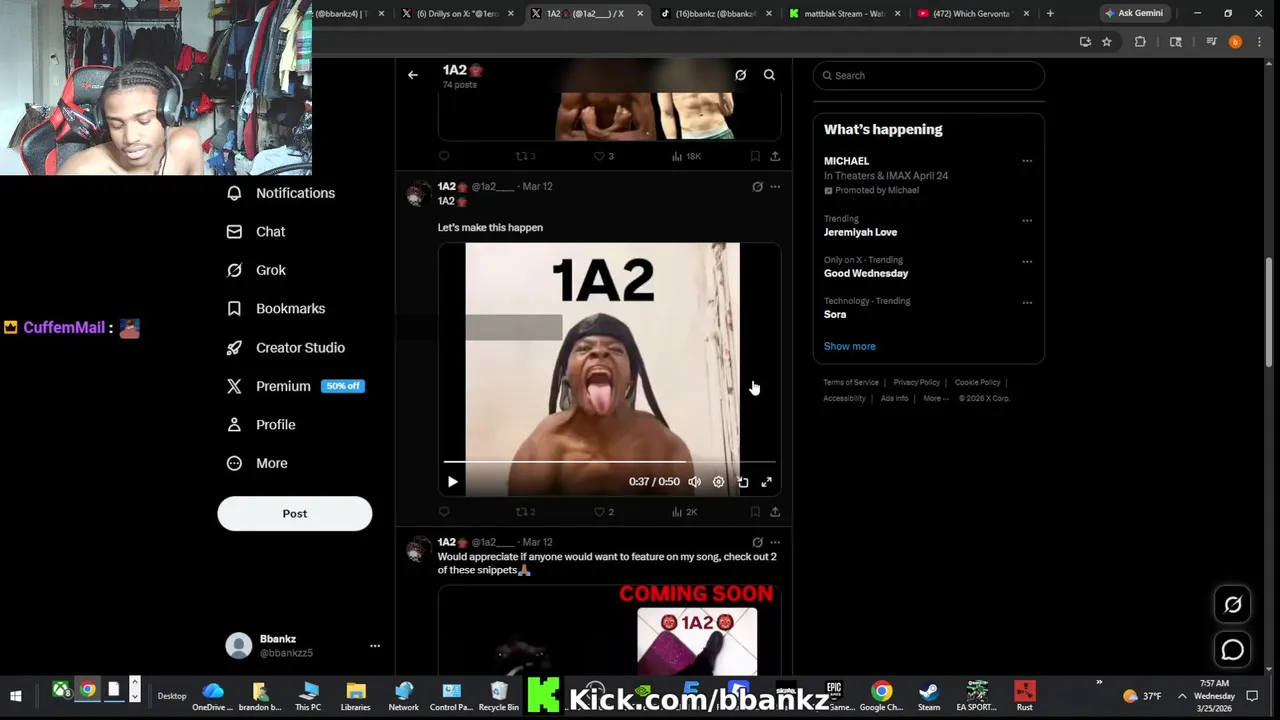This screenshot has height=720, width=1280.
Task: Expand the video to fullscreen
Action: pyautogui.click(x=766, y=482)
